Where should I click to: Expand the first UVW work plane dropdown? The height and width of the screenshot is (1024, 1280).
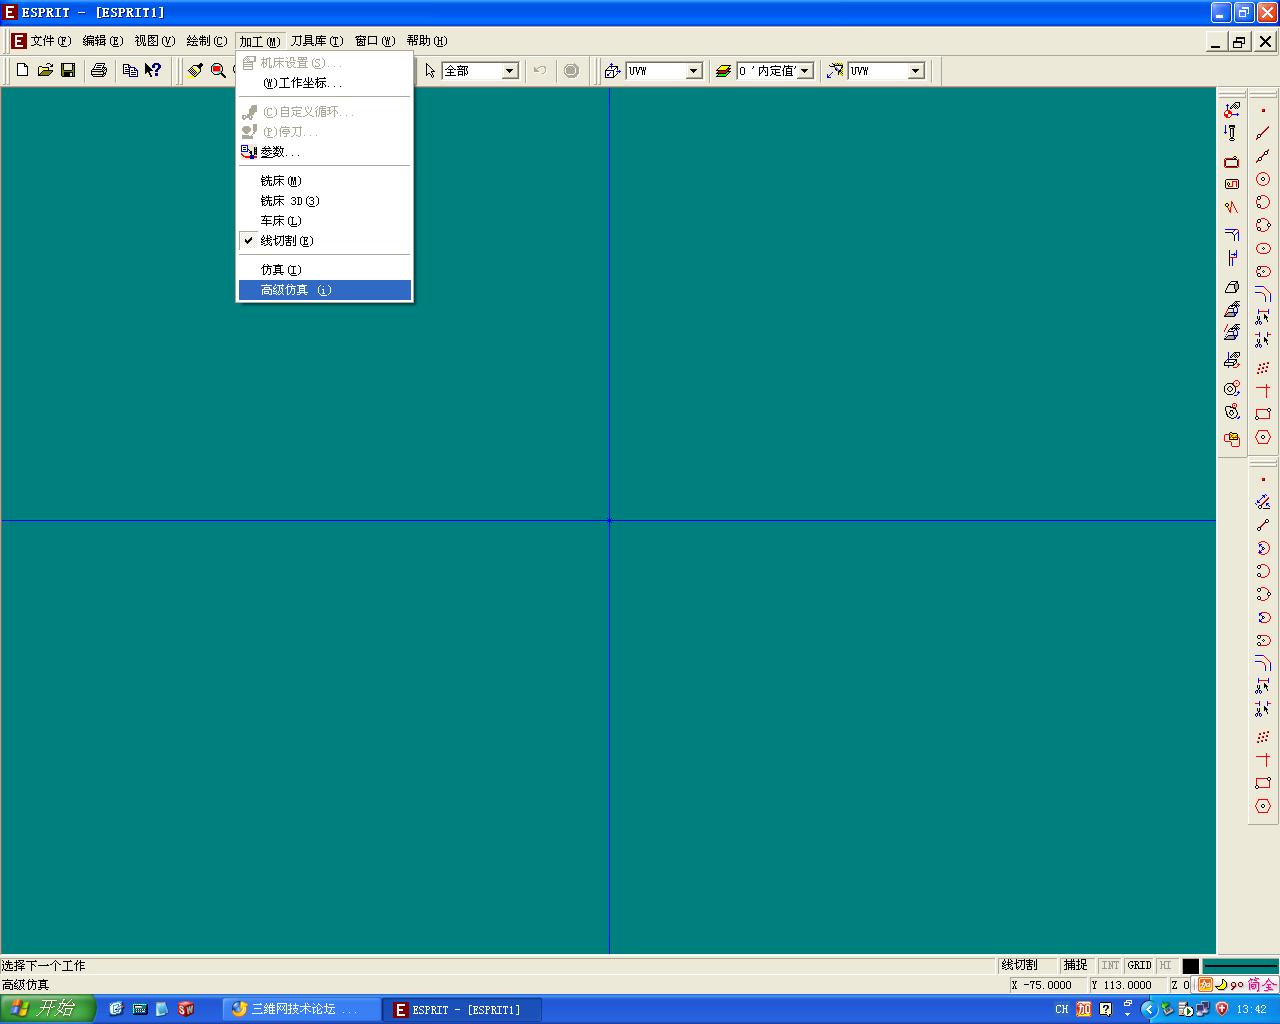(694, 71)
